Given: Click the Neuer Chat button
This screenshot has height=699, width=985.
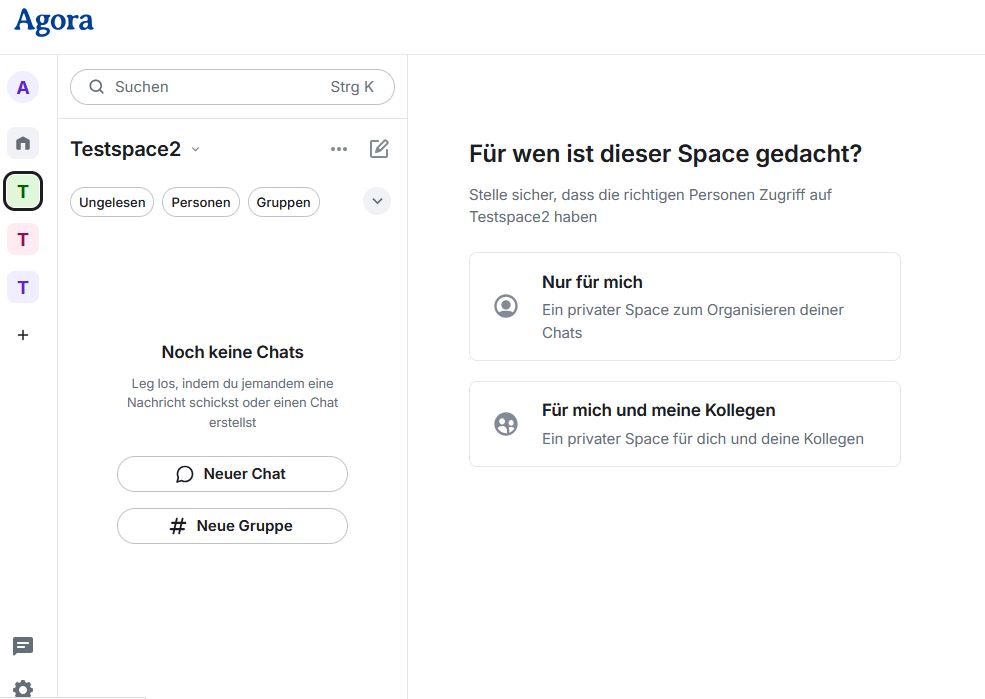Looking at the screenshot, I should pos(232,474).
